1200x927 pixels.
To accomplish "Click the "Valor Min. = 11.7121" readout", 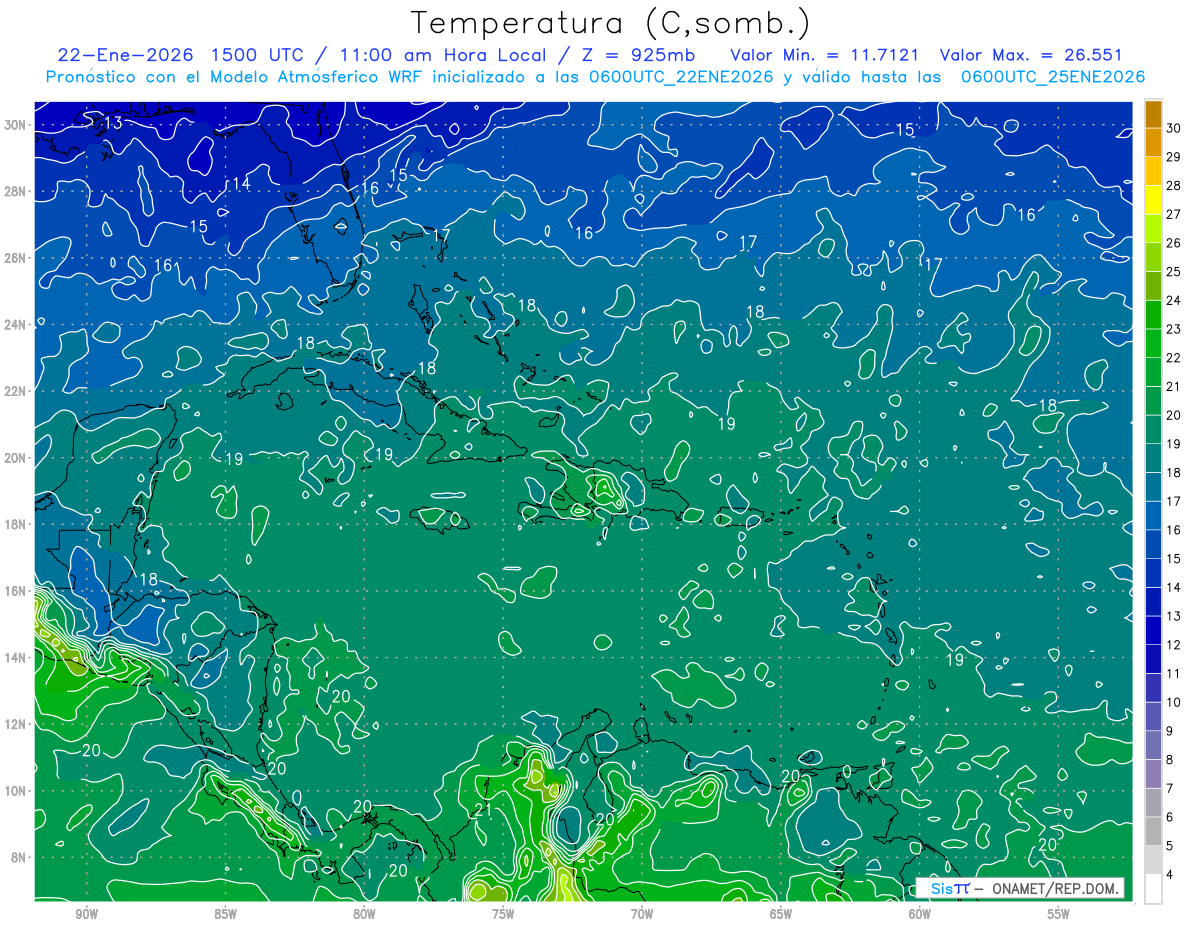I will 824,55.
